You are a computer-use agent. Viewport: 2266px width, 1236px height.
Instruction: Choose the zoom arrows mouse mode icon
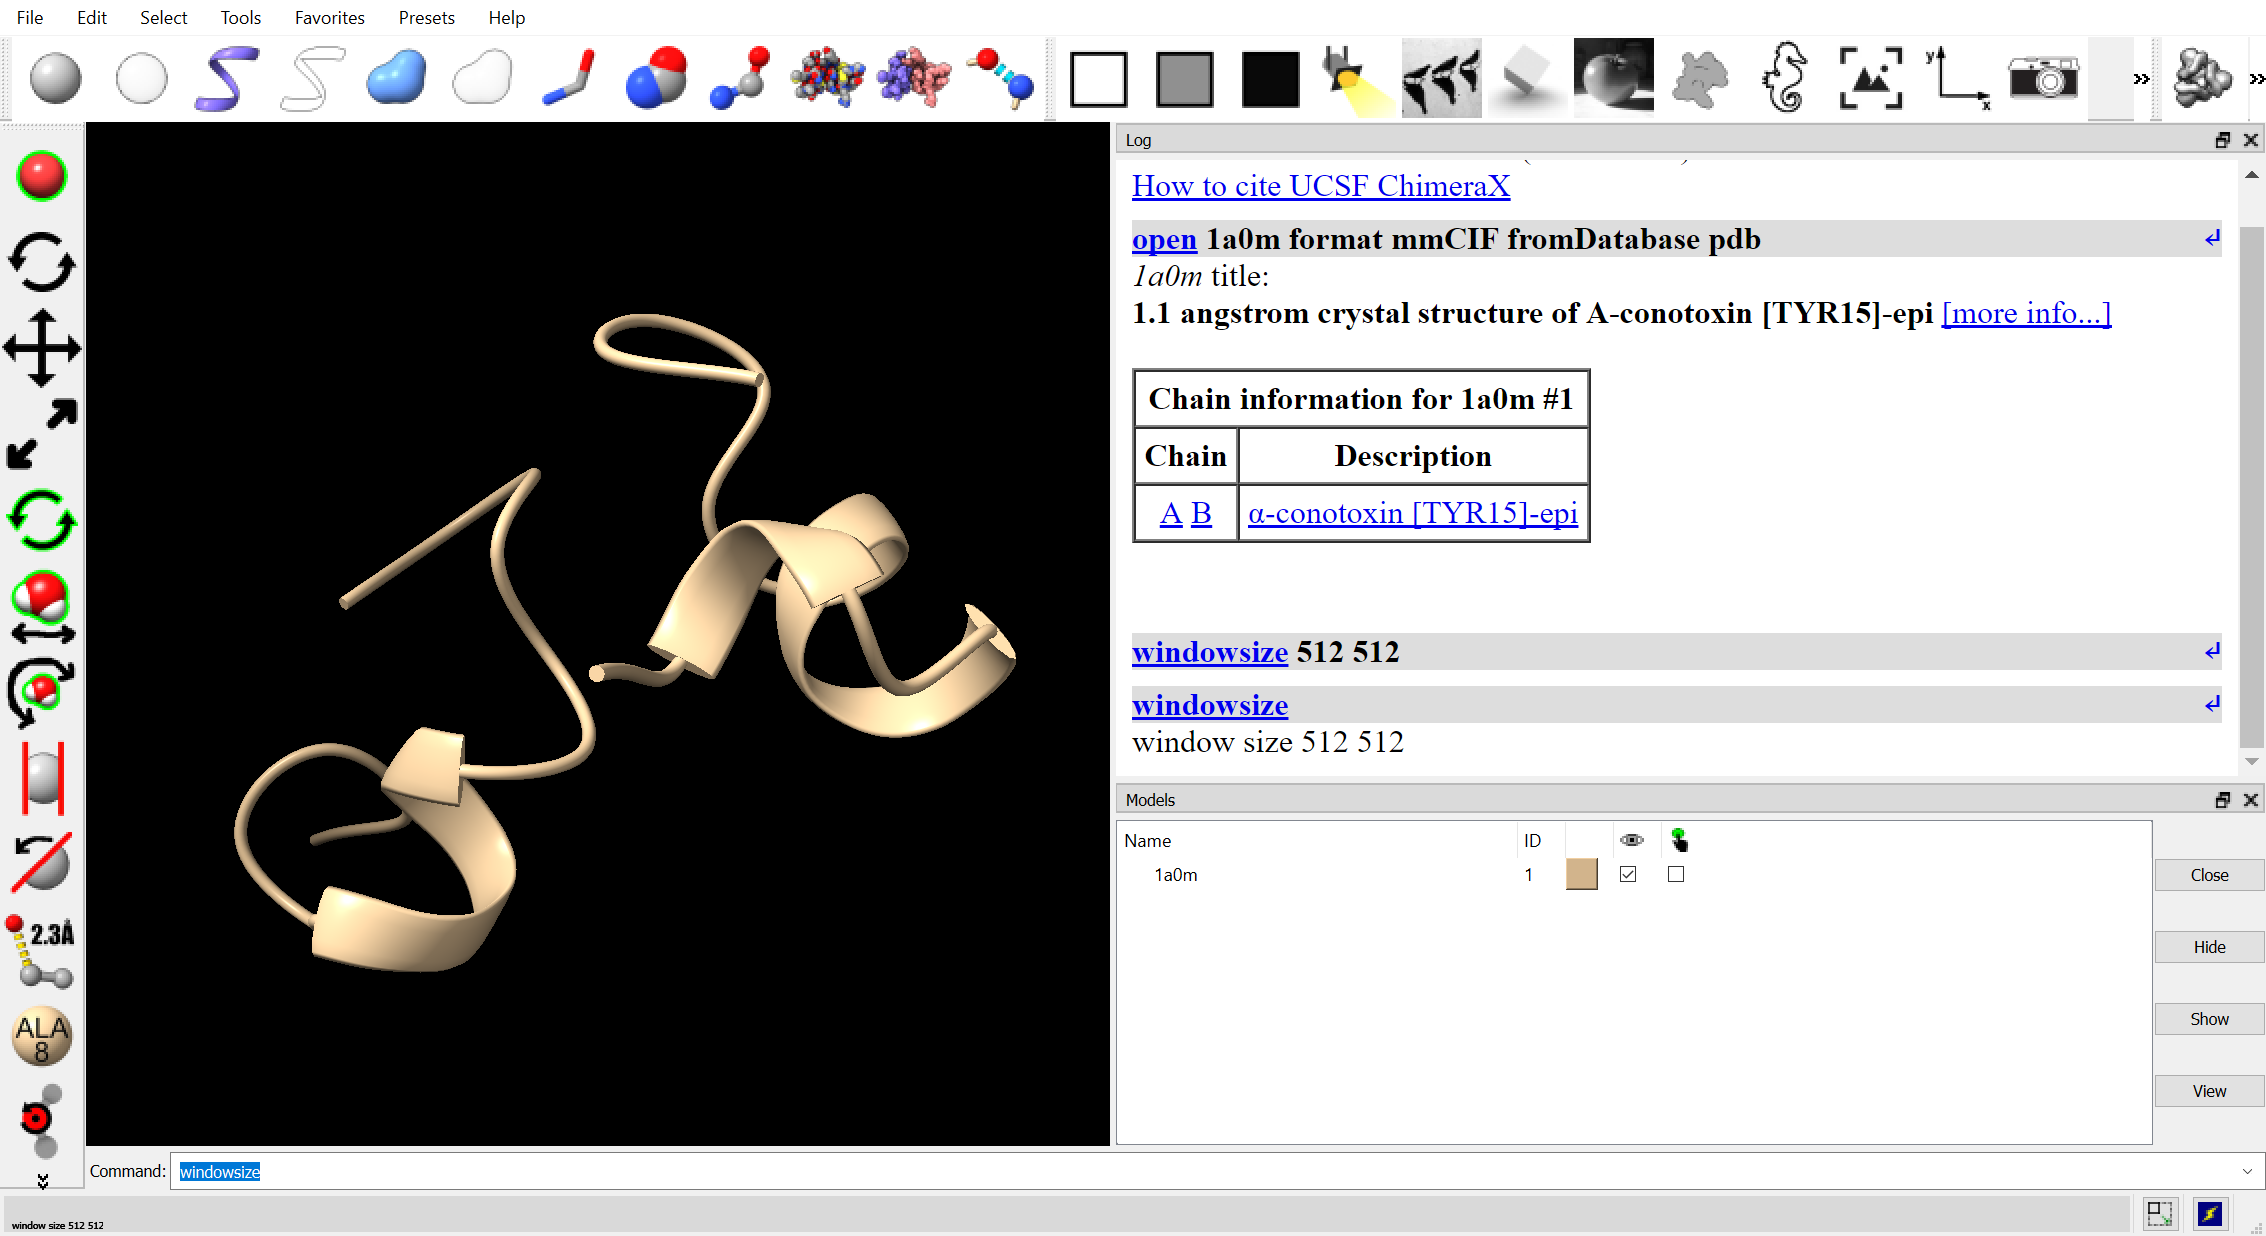click(x=42, y=434)
